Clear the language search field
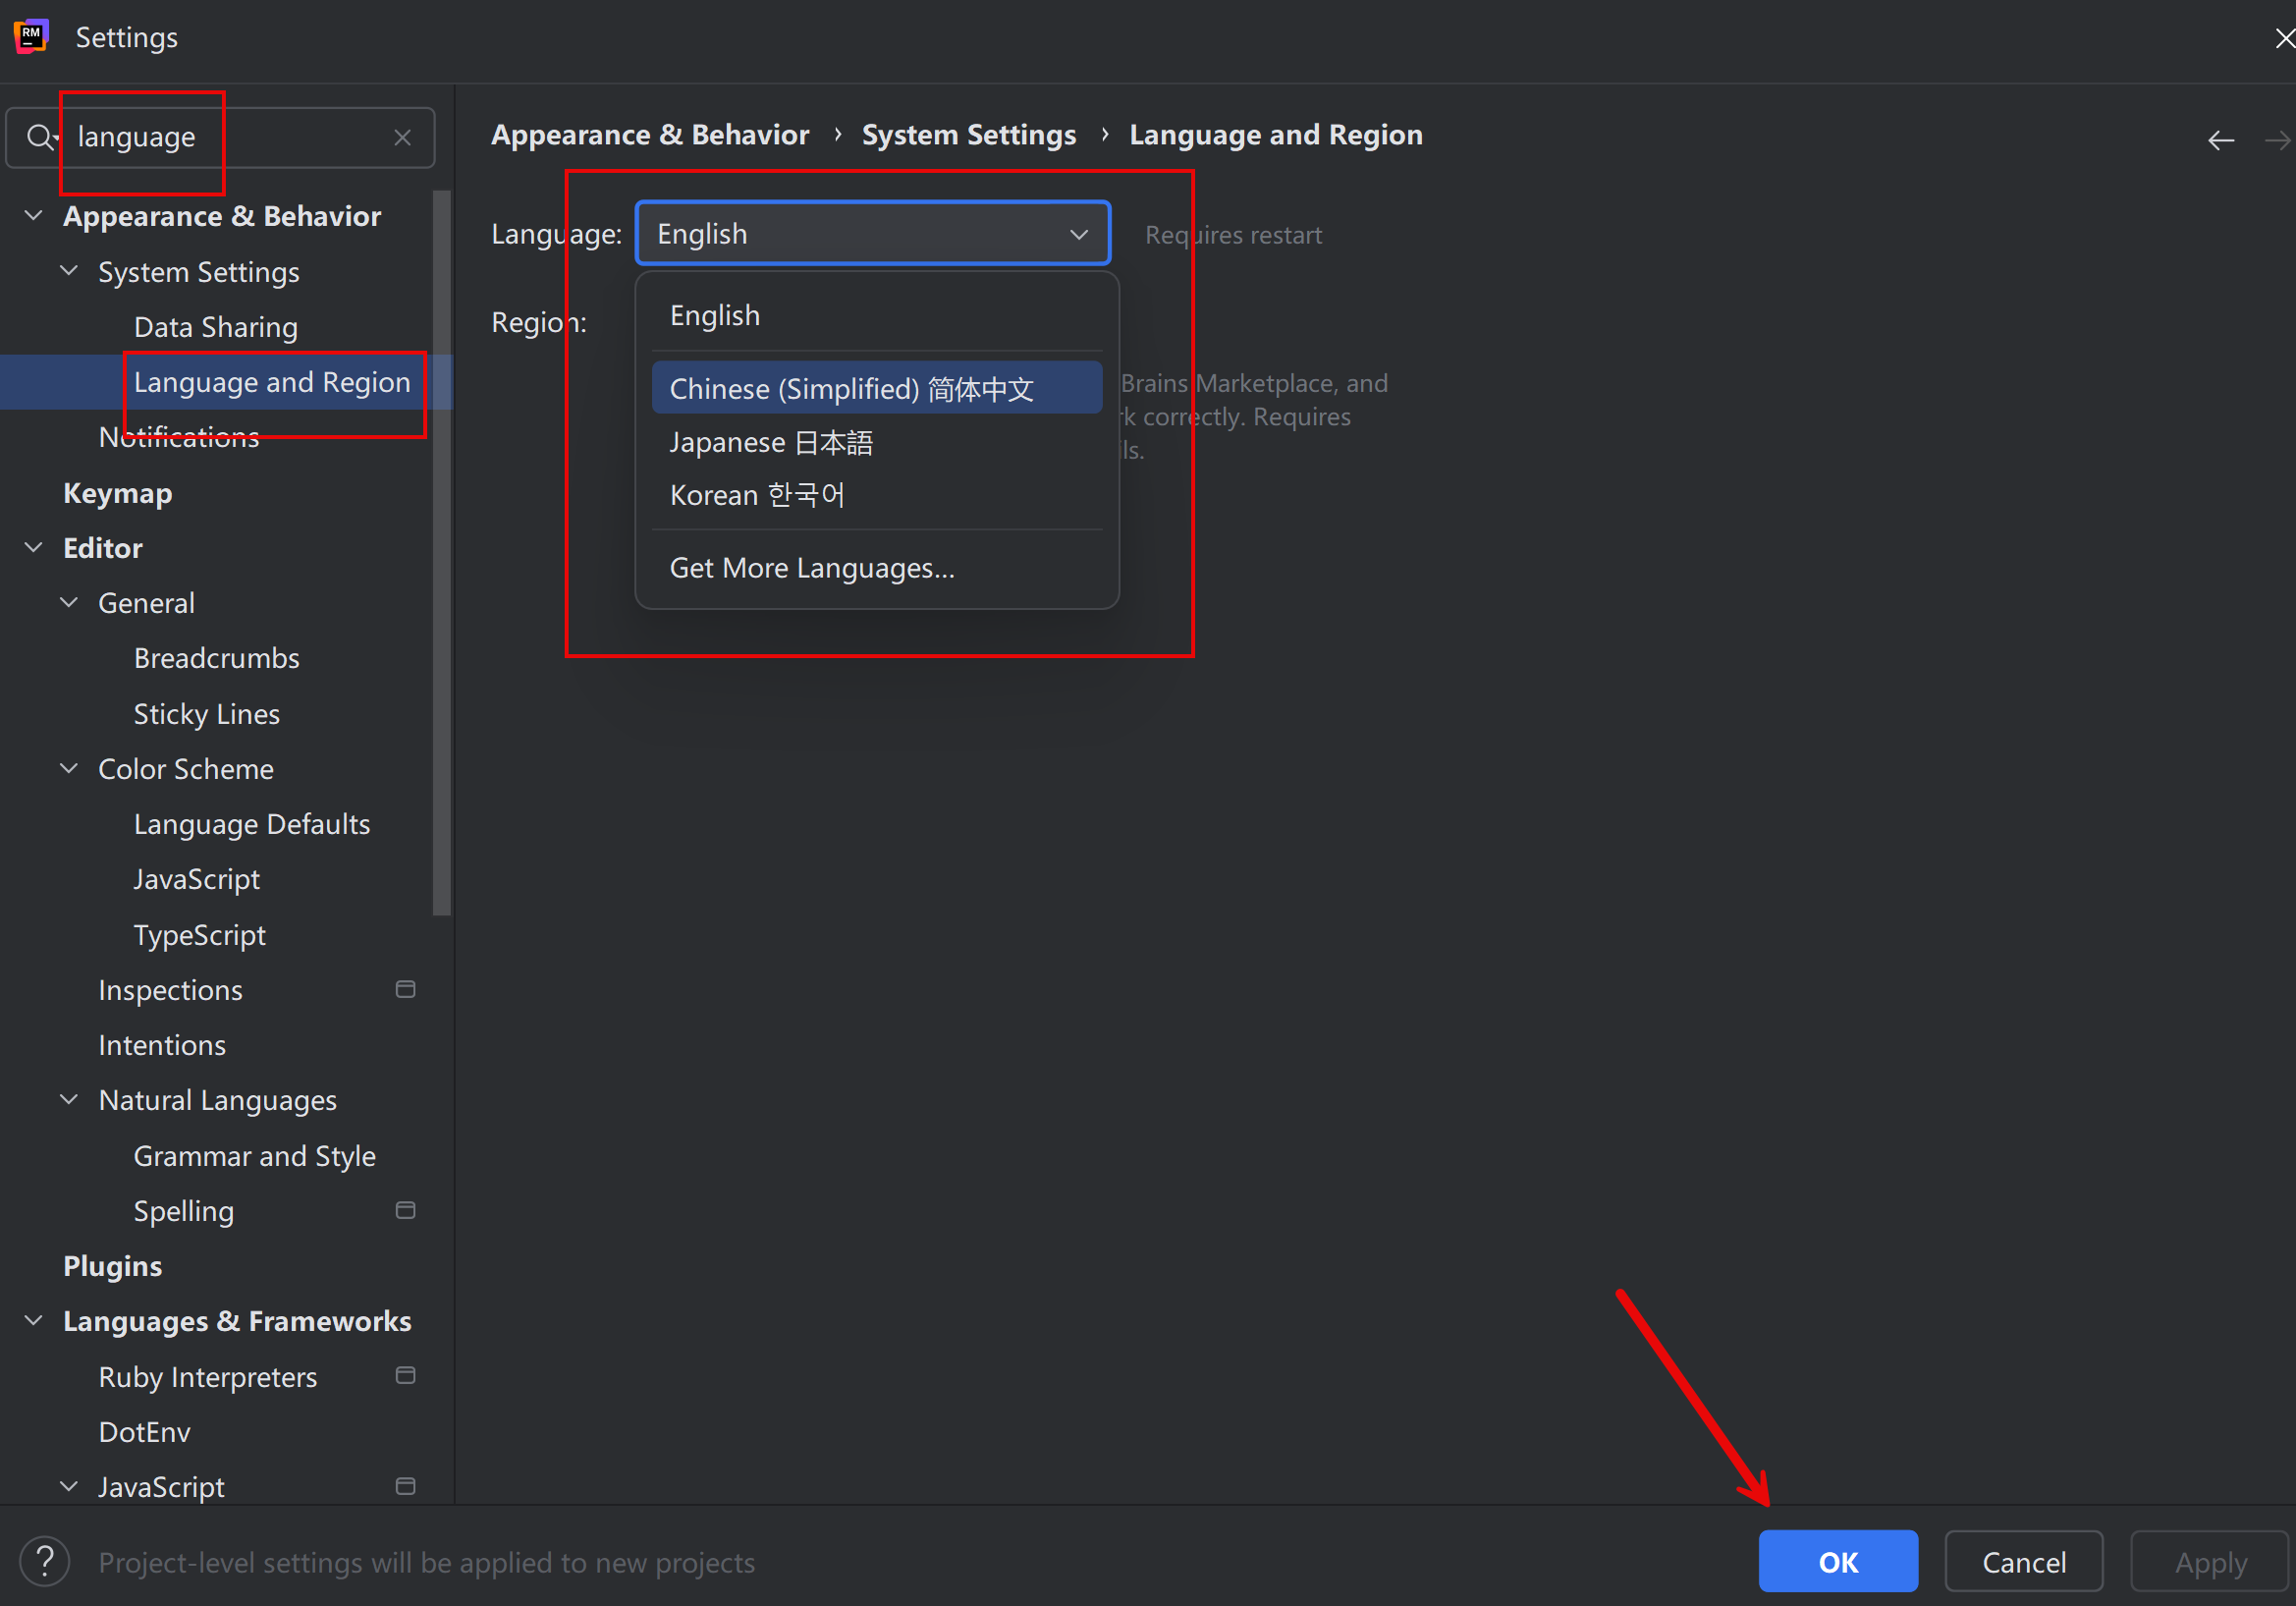This screenshot has width=2296, height=1606. point(403,137)
